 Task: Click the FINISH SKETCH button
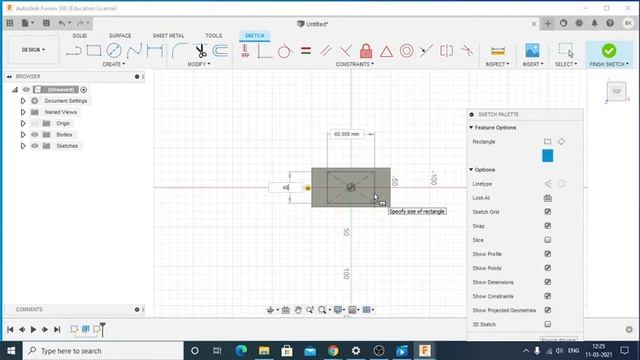tap(609, 55)
